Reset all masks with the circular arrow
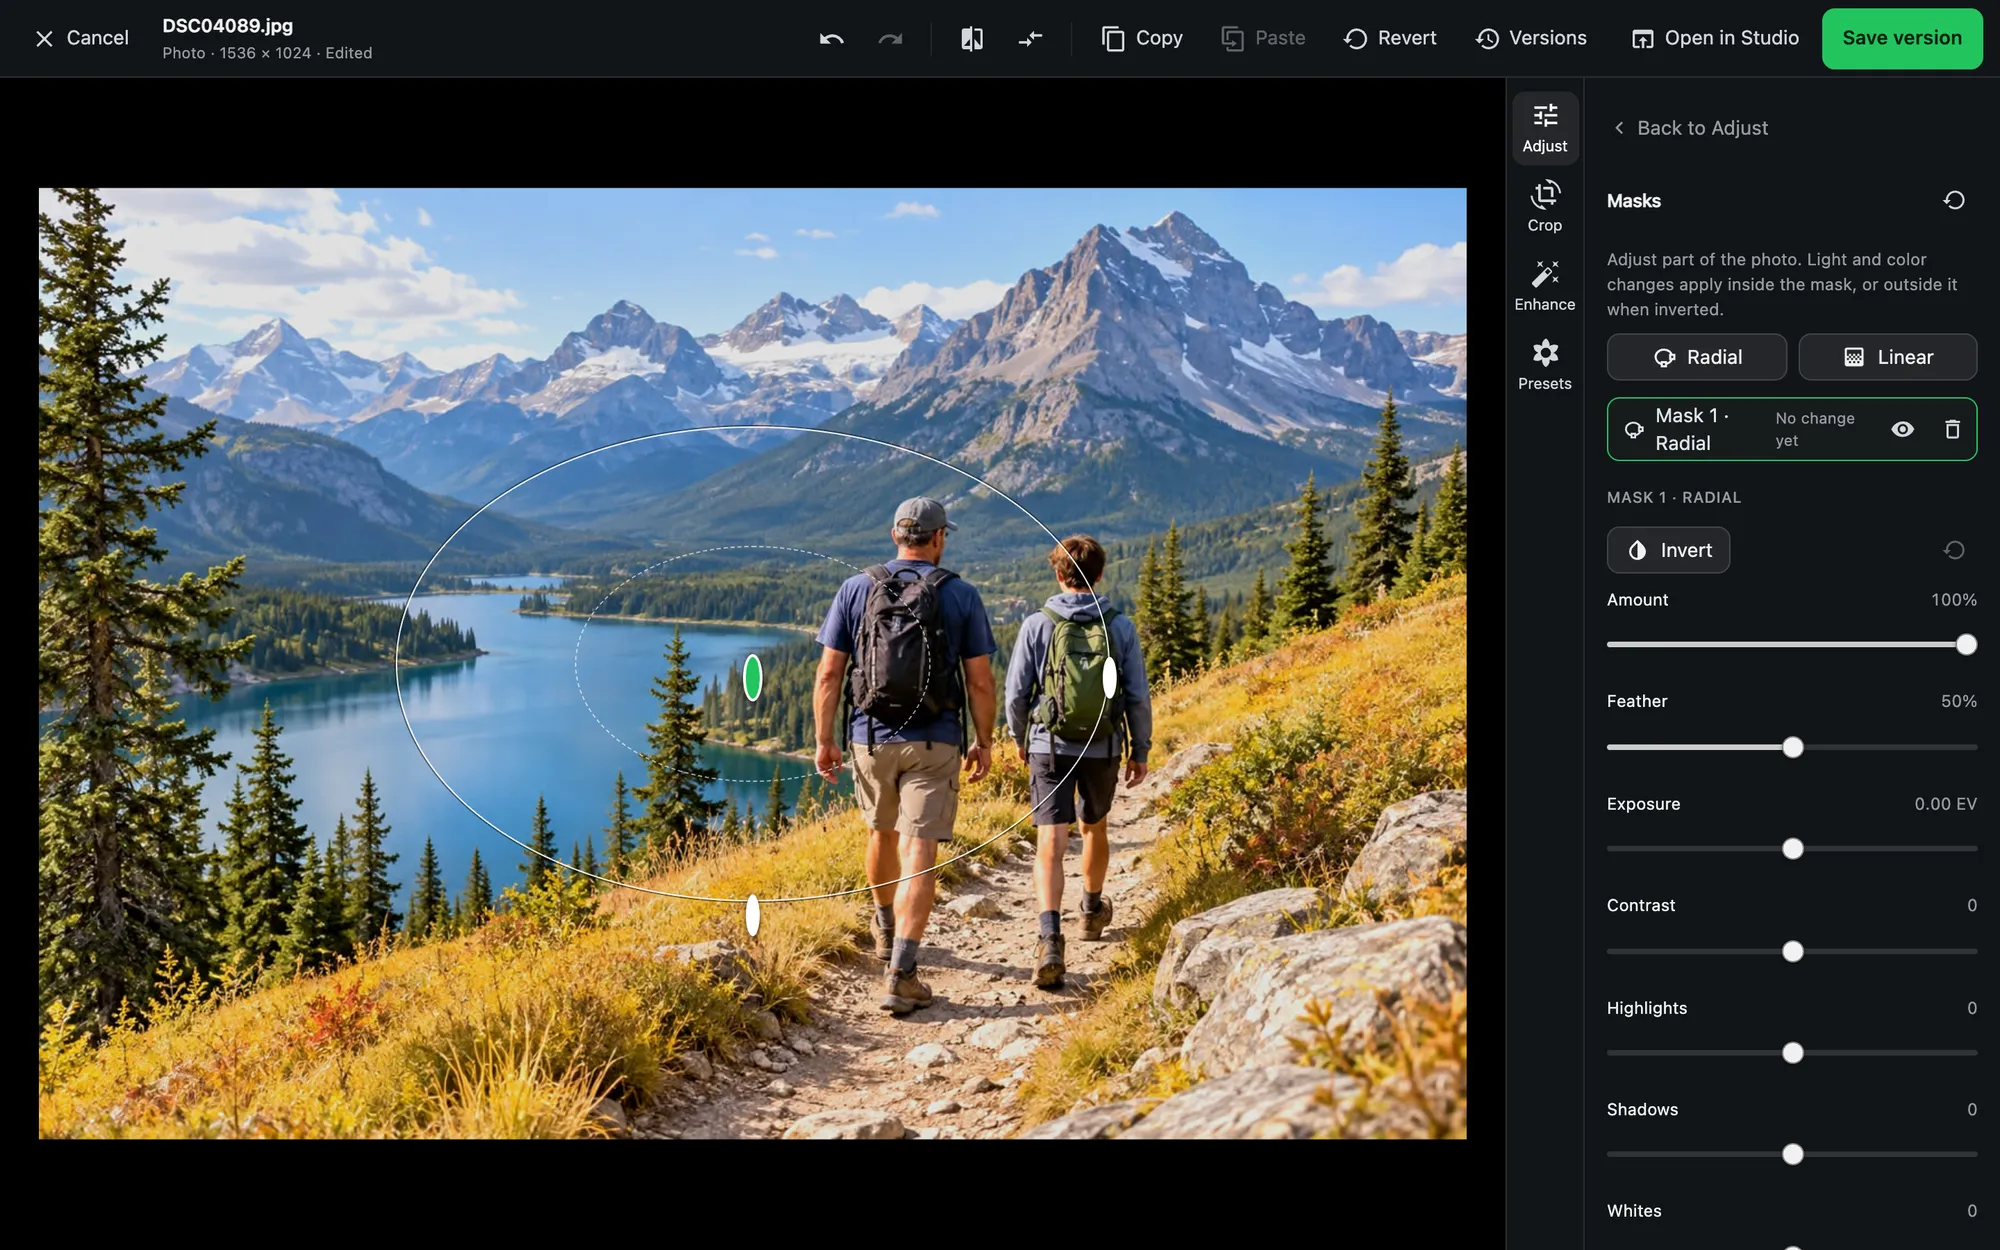 (x=1954, y=200)
